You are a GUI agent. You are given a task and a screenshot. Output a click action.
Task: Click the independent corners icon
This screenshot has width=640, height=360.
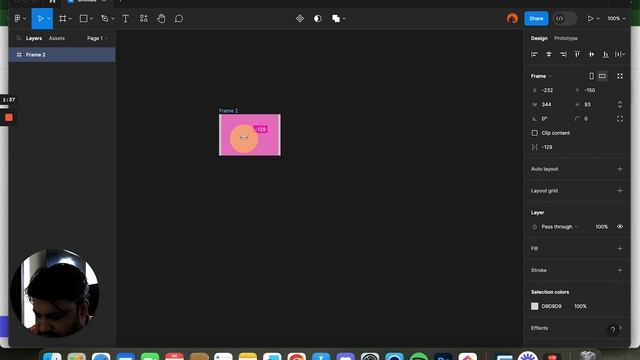pos(620,119)
